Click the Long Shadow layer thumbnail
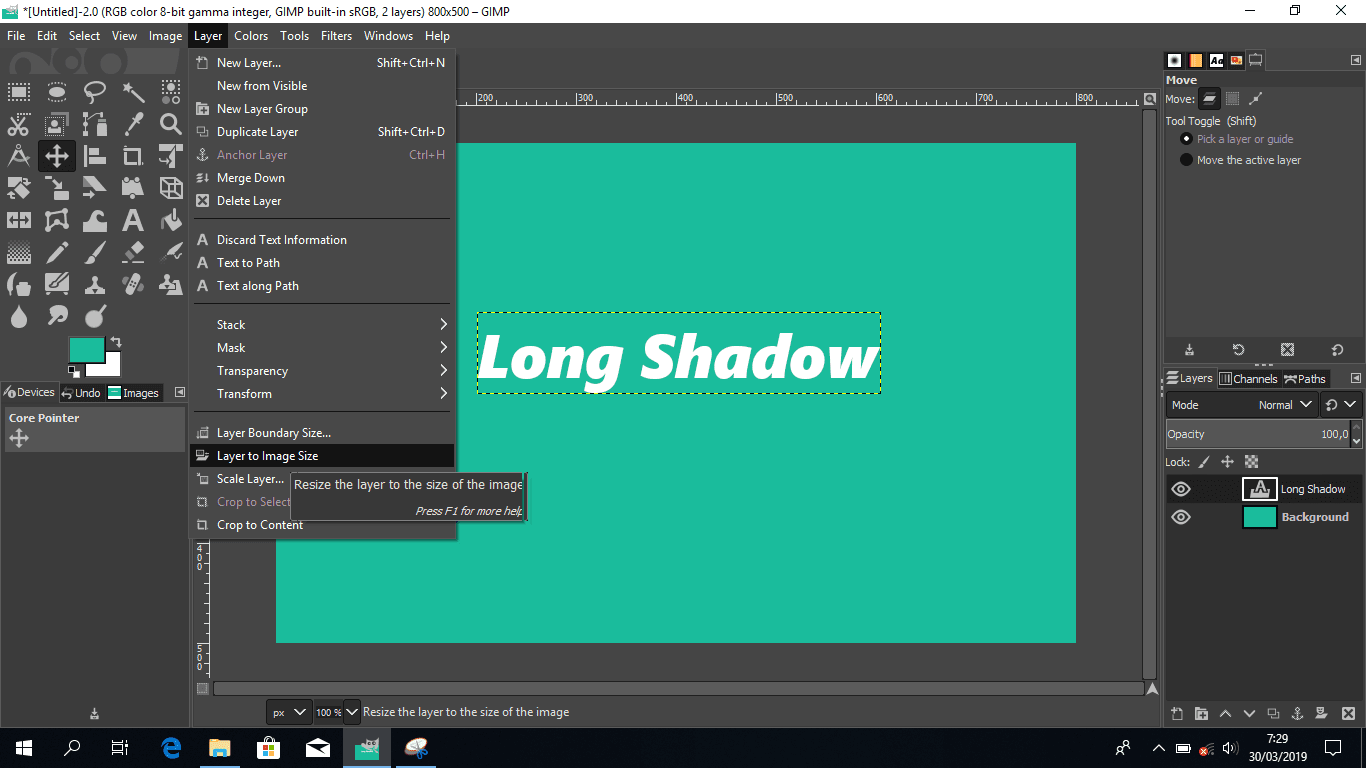The height and width of the screenshot is (768, 1366). (1260, 489)
